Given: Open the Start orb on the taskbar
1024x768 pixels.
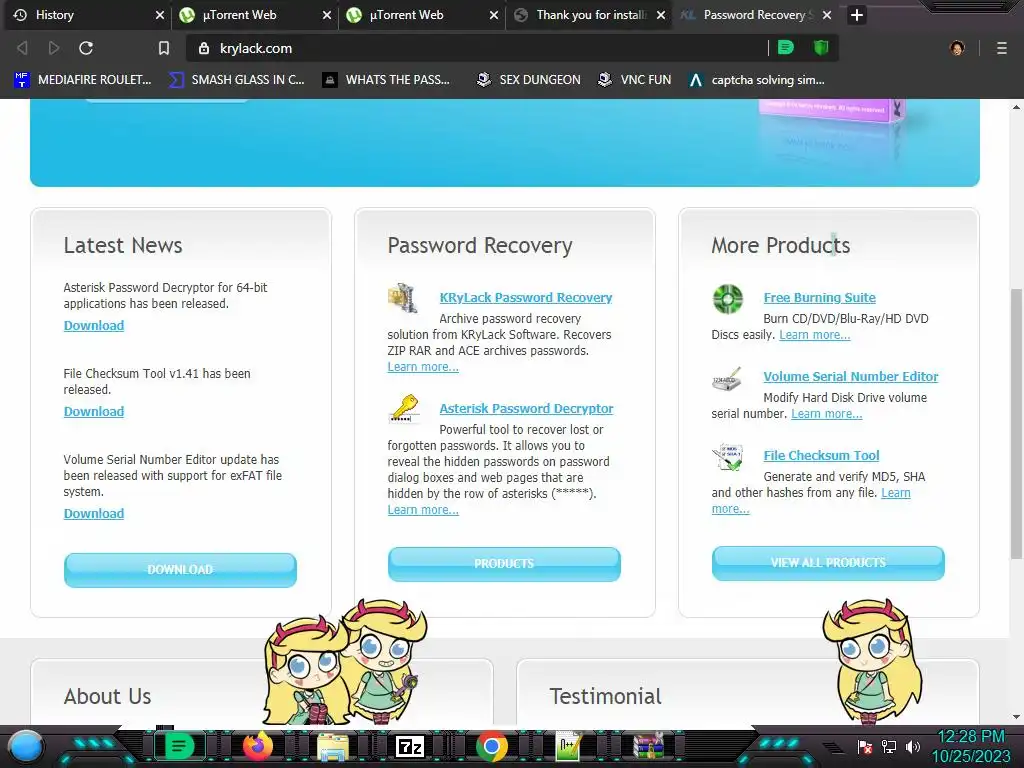Looking at the screenshot, I should point(27,746).
